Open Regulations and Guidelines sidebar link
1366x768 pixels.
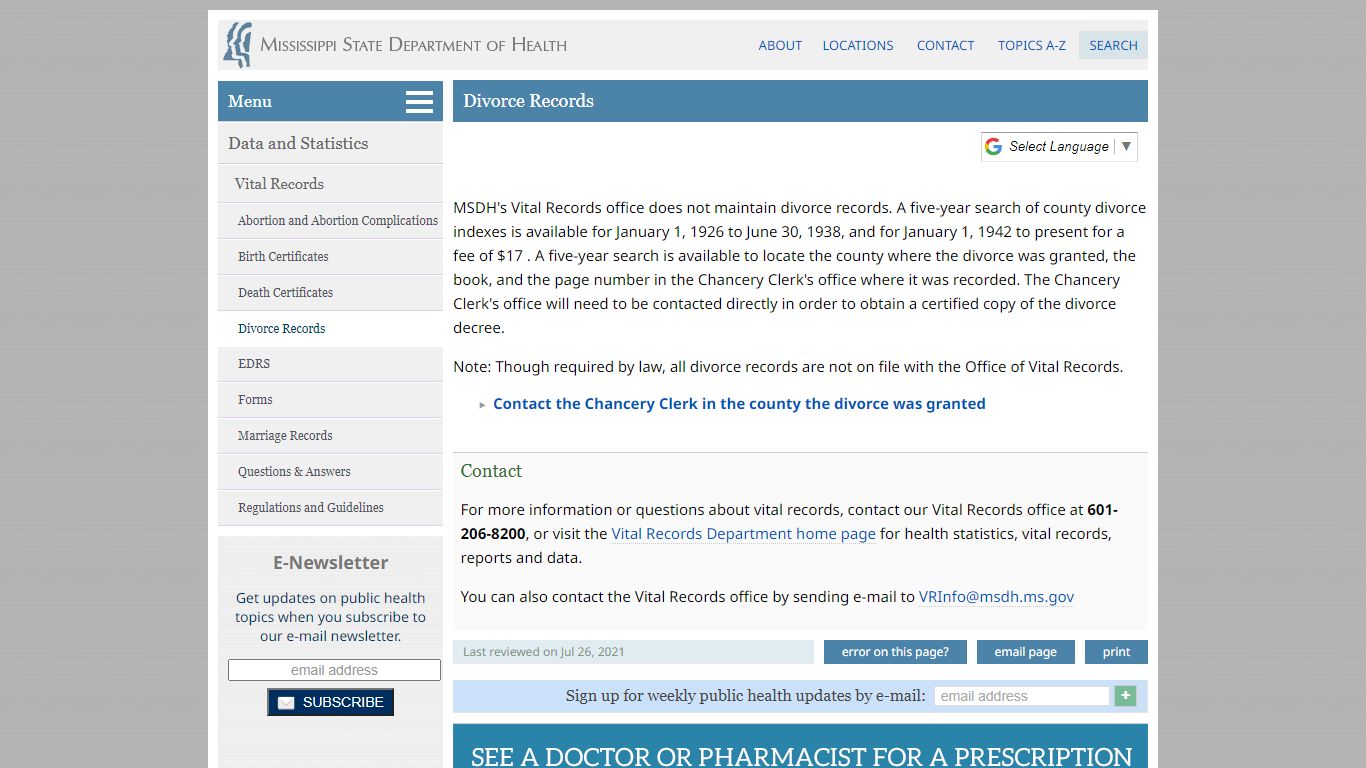[330, 508]
